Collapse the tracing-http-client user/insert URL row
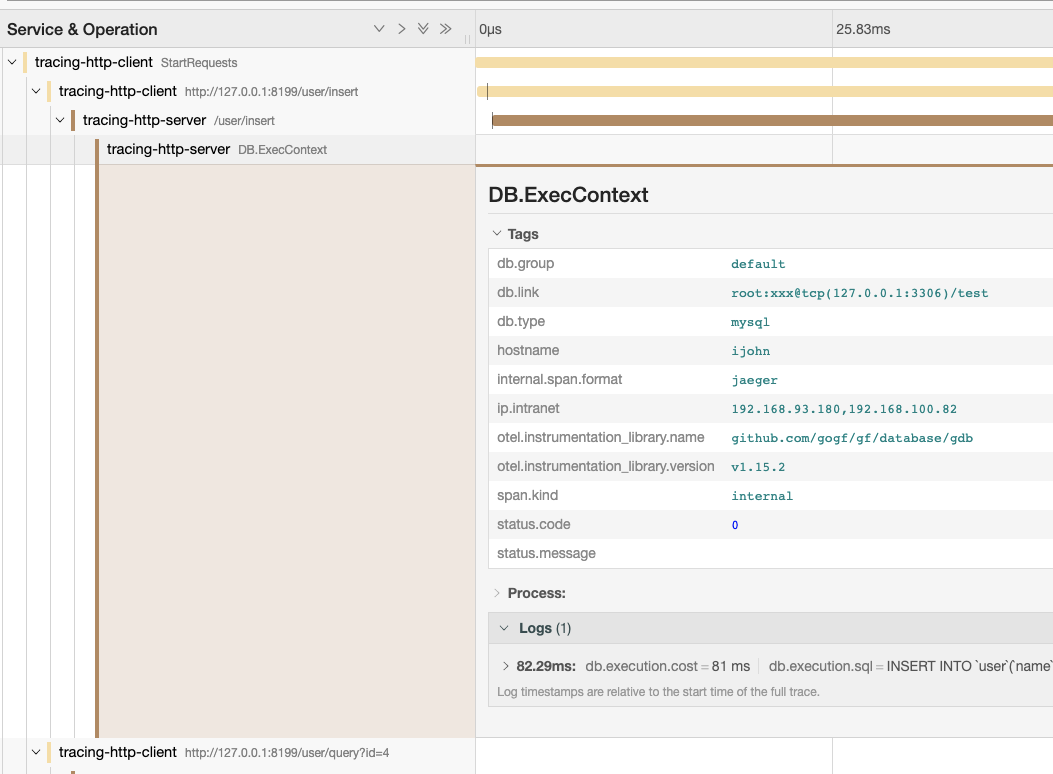This screenshot has width=1053, height=774. pyautogui.click(x=36, y=91)
